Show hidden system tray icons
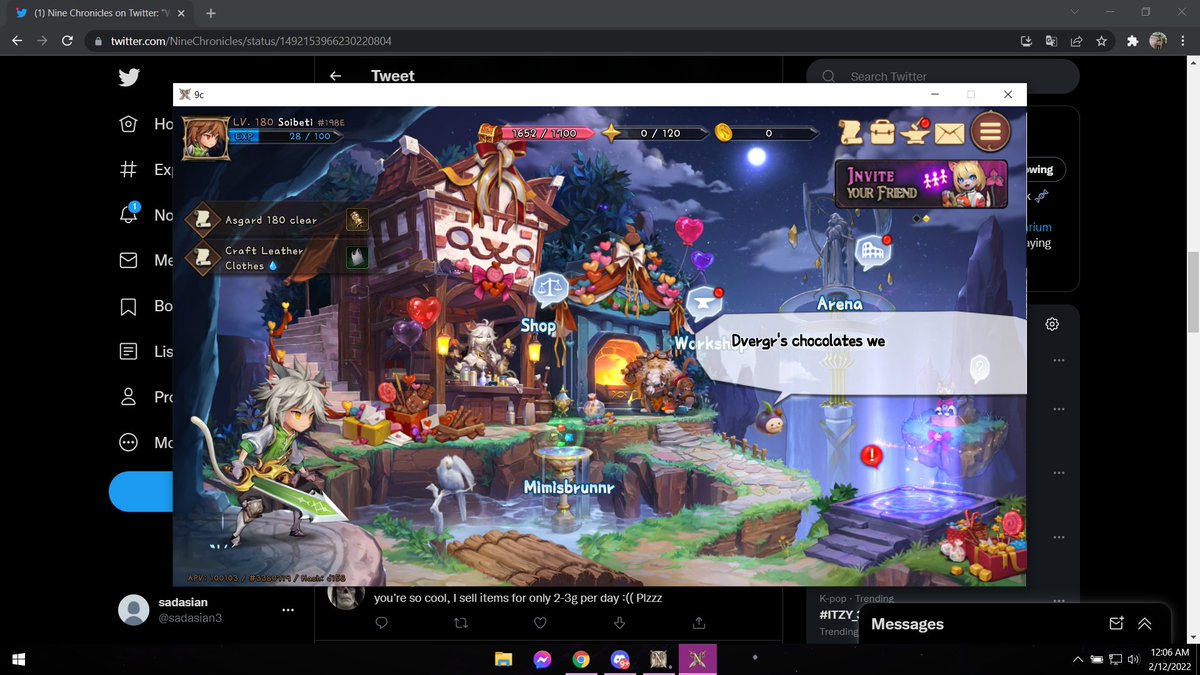Image resolution: width=1200 pixels, height=675 pixels. (x=1077, y=660)
